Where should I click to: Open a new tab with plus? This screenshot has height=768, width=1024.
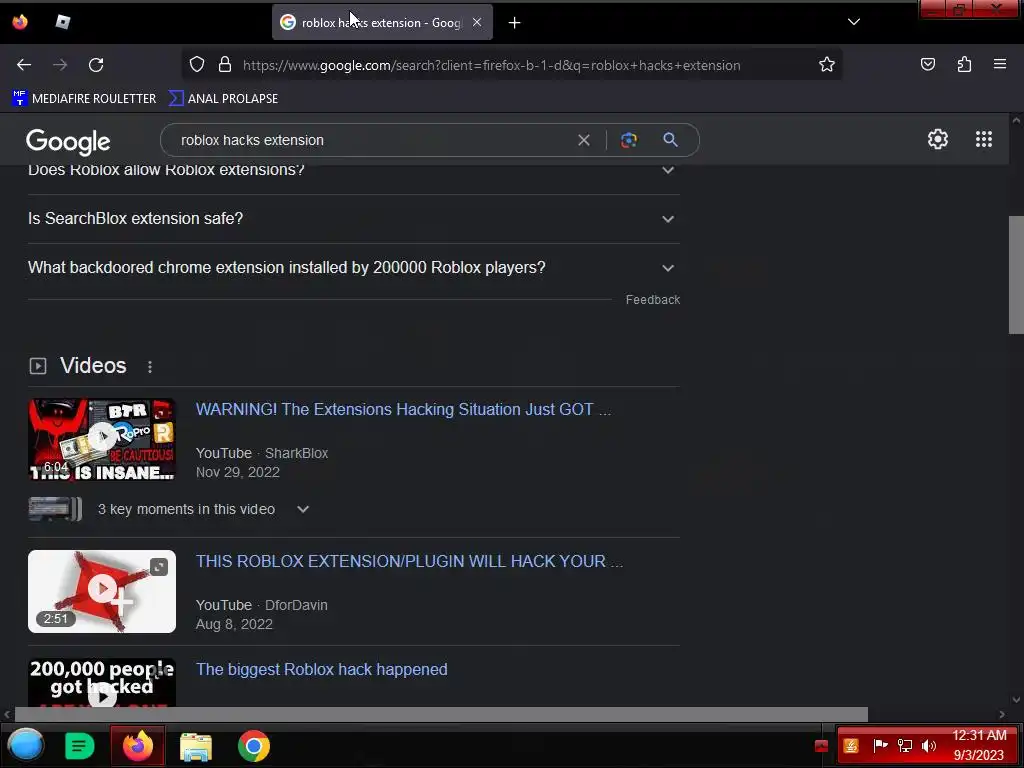coord(515,23)
